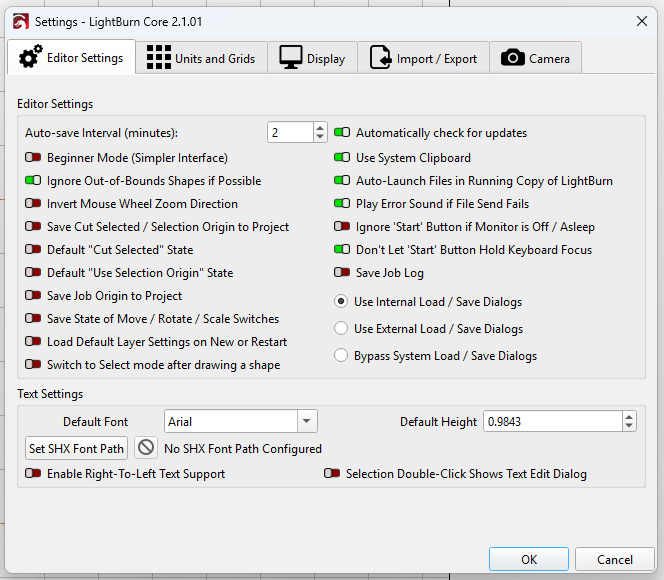Close the Settings dialog with X
Image resolution: width=664 pixels, height=580 pixels.
click(x=642, y=21)
